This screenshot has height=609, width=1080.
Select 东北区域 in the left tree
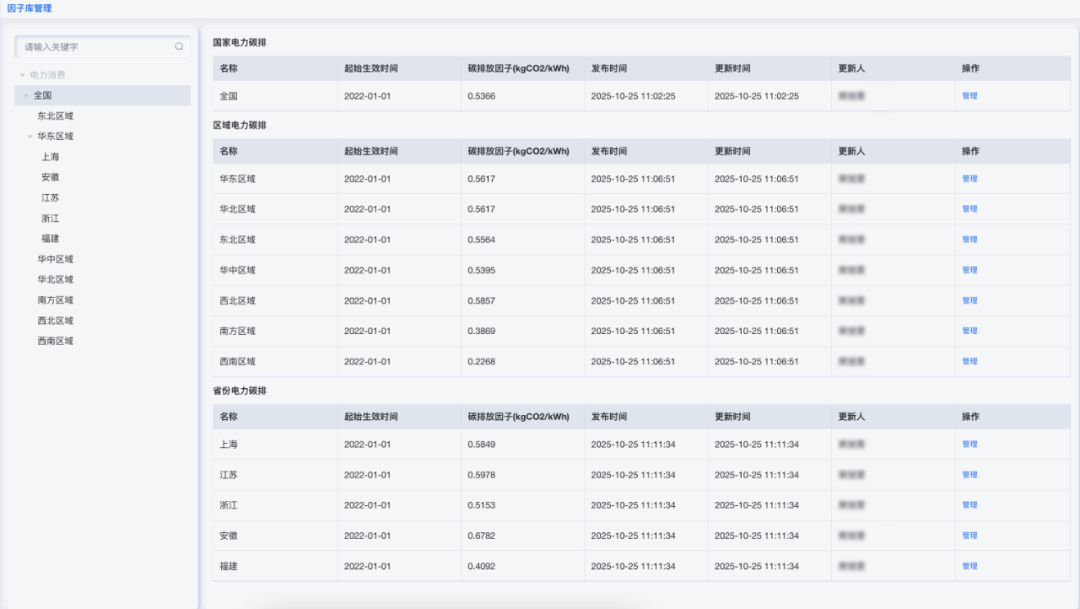coord(55,116)
